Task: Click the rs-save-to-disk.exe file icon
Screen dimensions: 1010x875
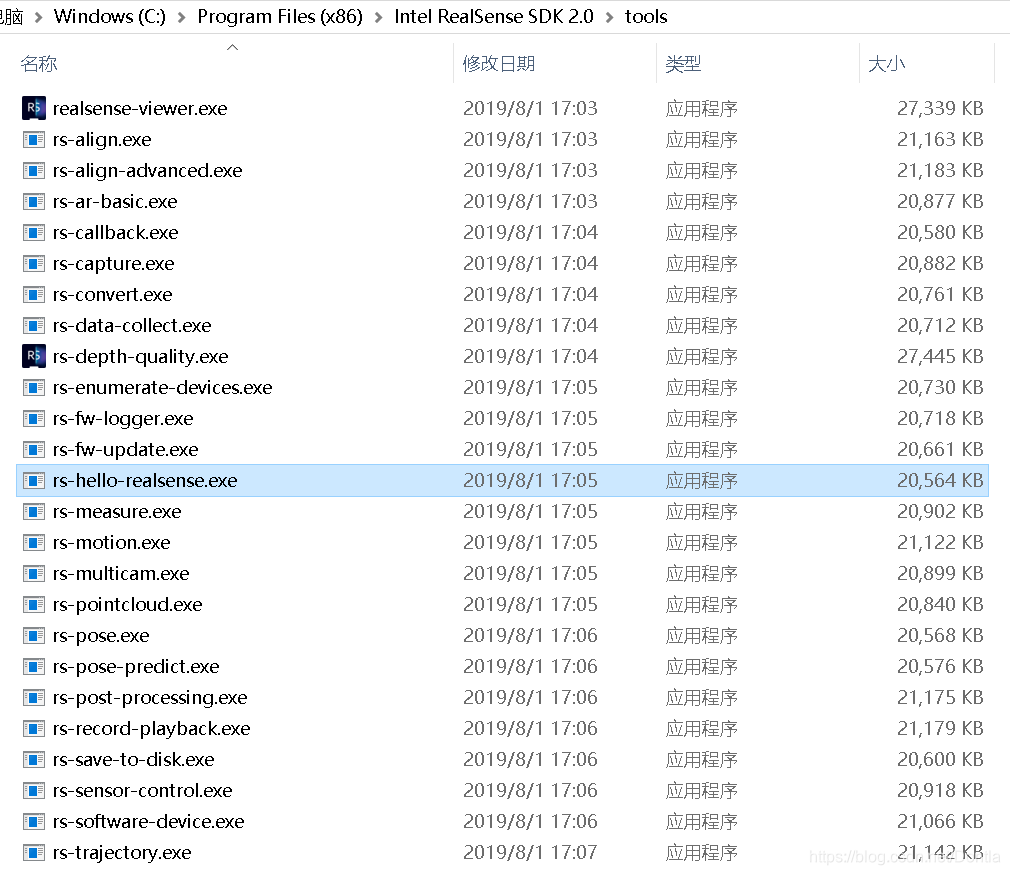Action: point(33,759)
